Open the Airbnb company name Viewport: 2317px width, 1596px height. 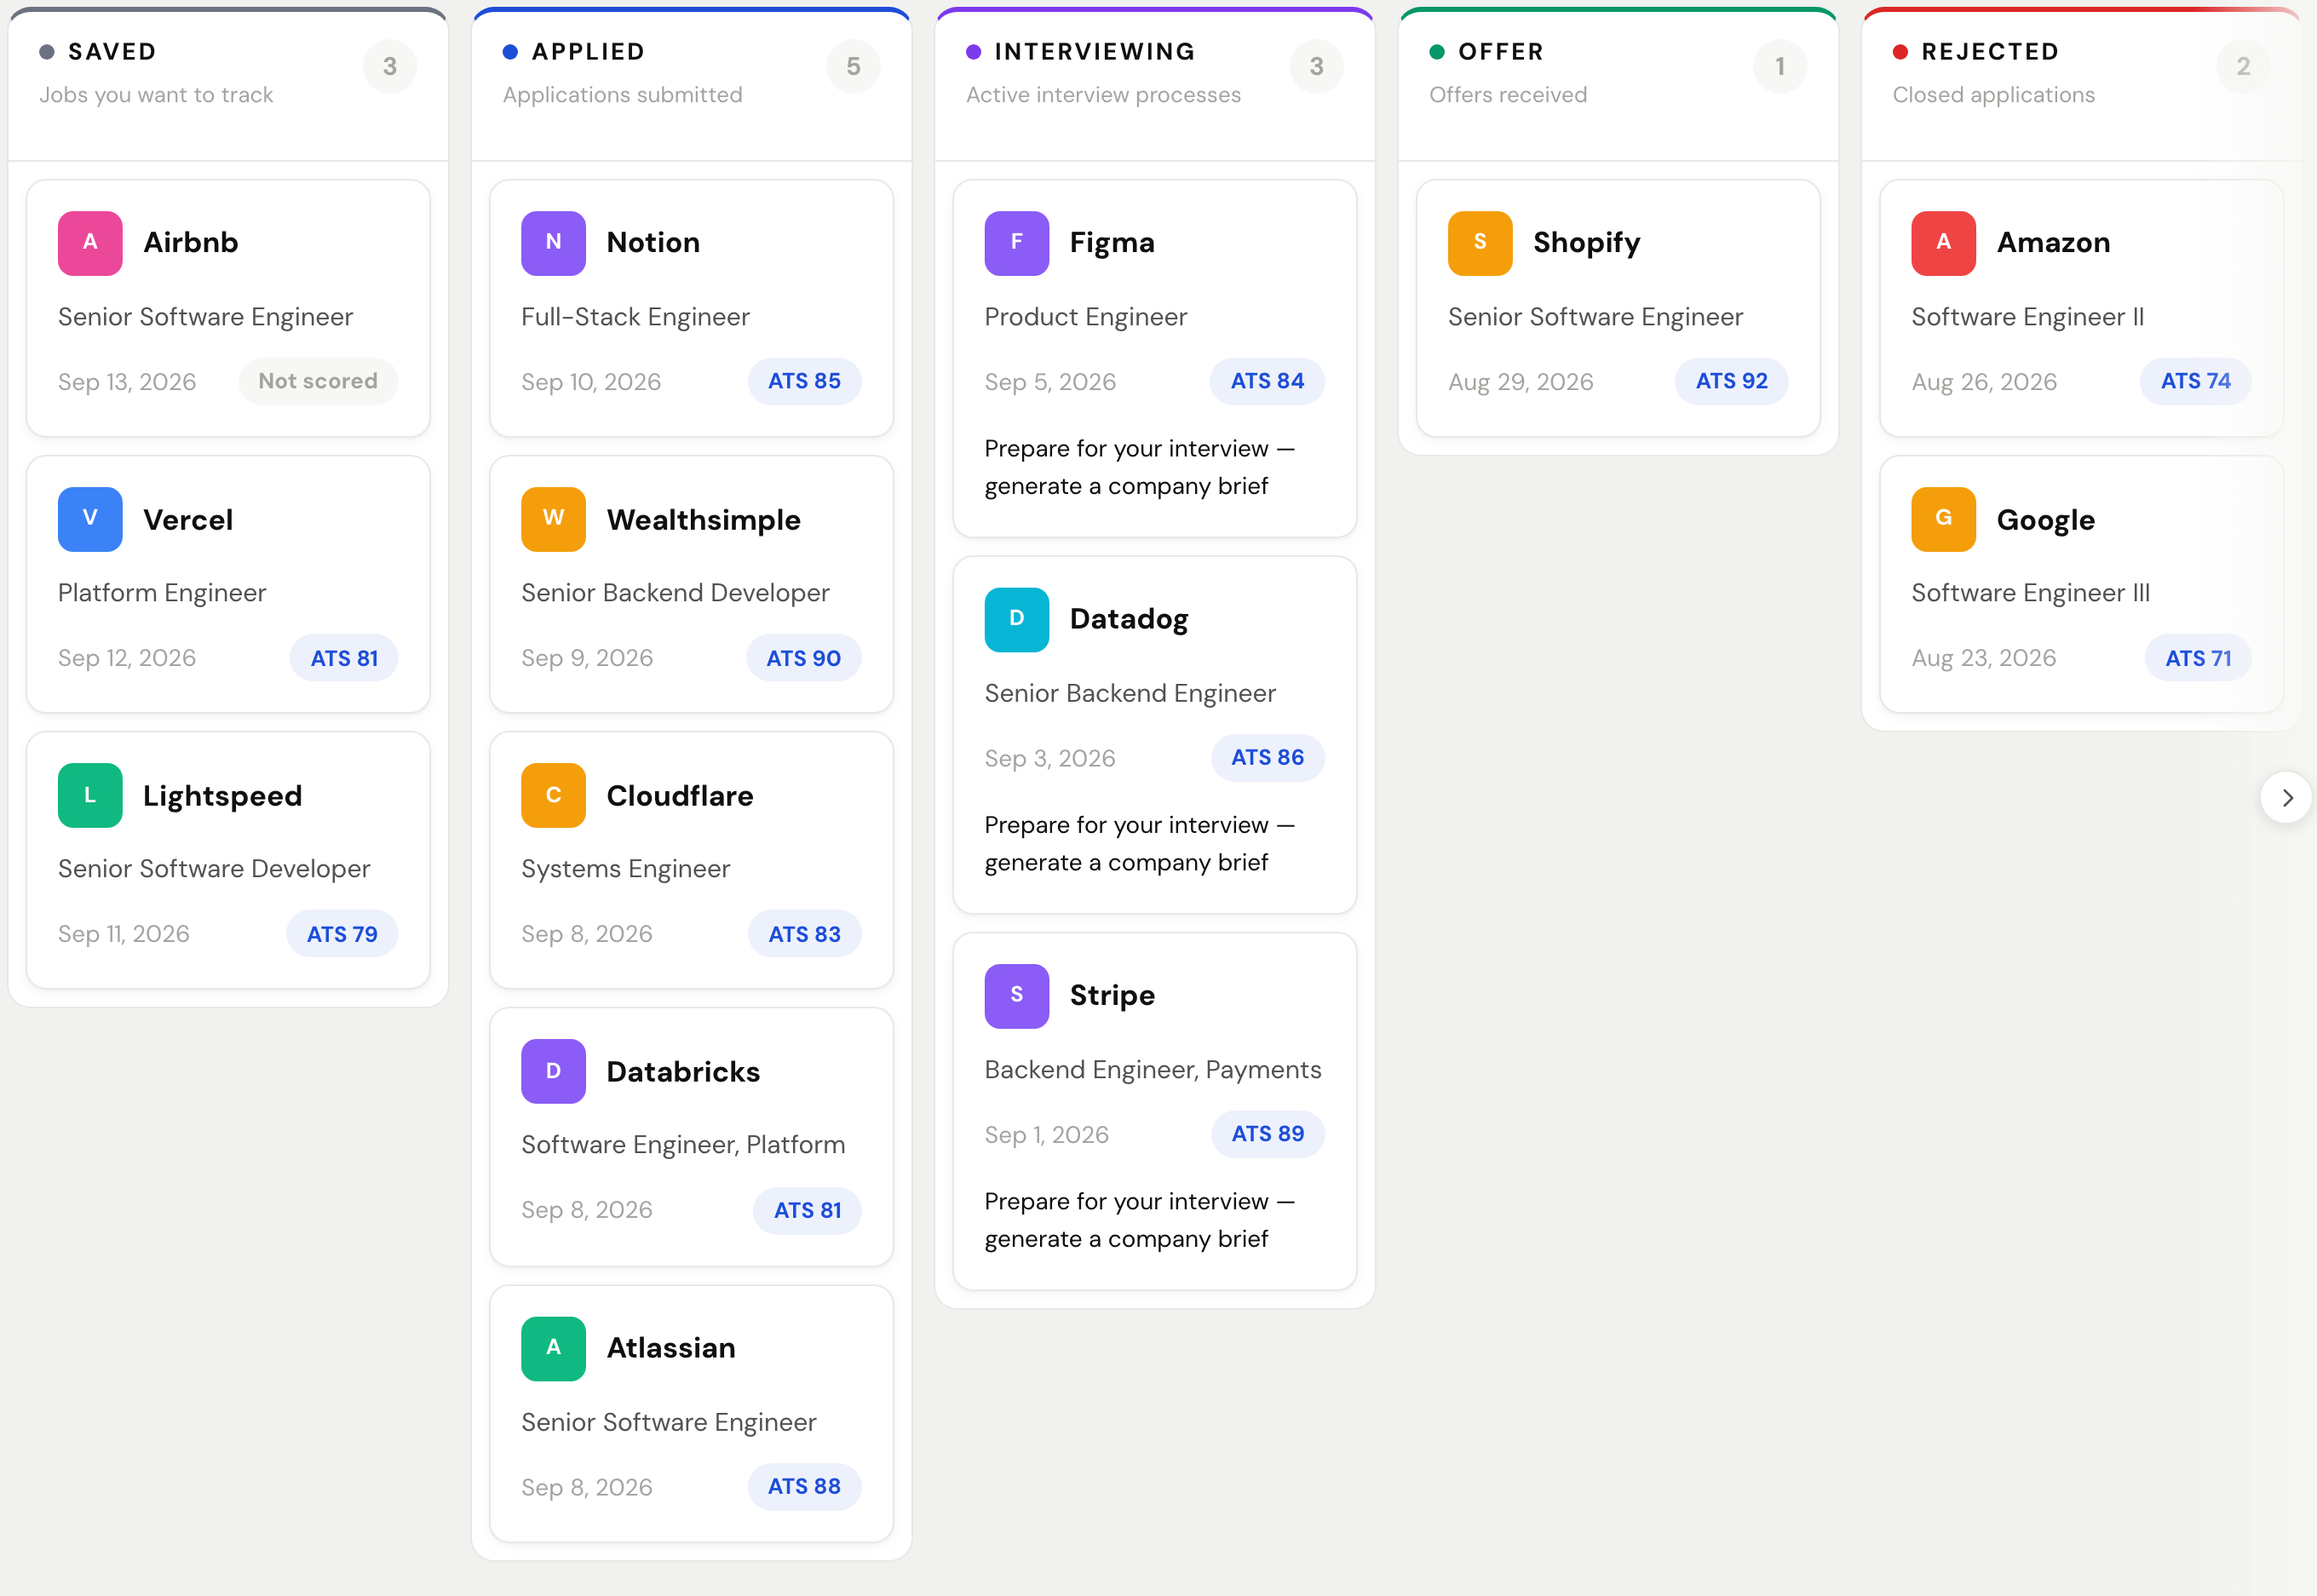click(191, 243)
